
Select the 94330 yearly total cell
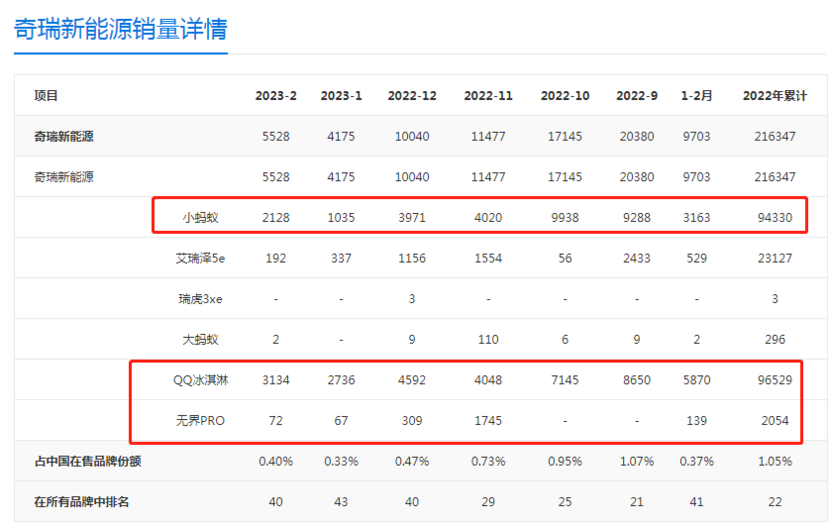pyautogui.click(x=775, y=218)
